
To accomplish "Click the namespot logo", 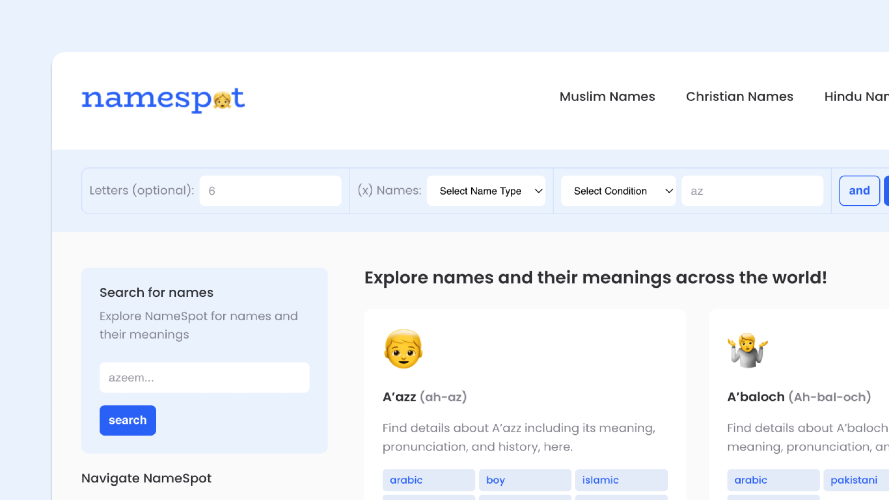I will 163,99.
